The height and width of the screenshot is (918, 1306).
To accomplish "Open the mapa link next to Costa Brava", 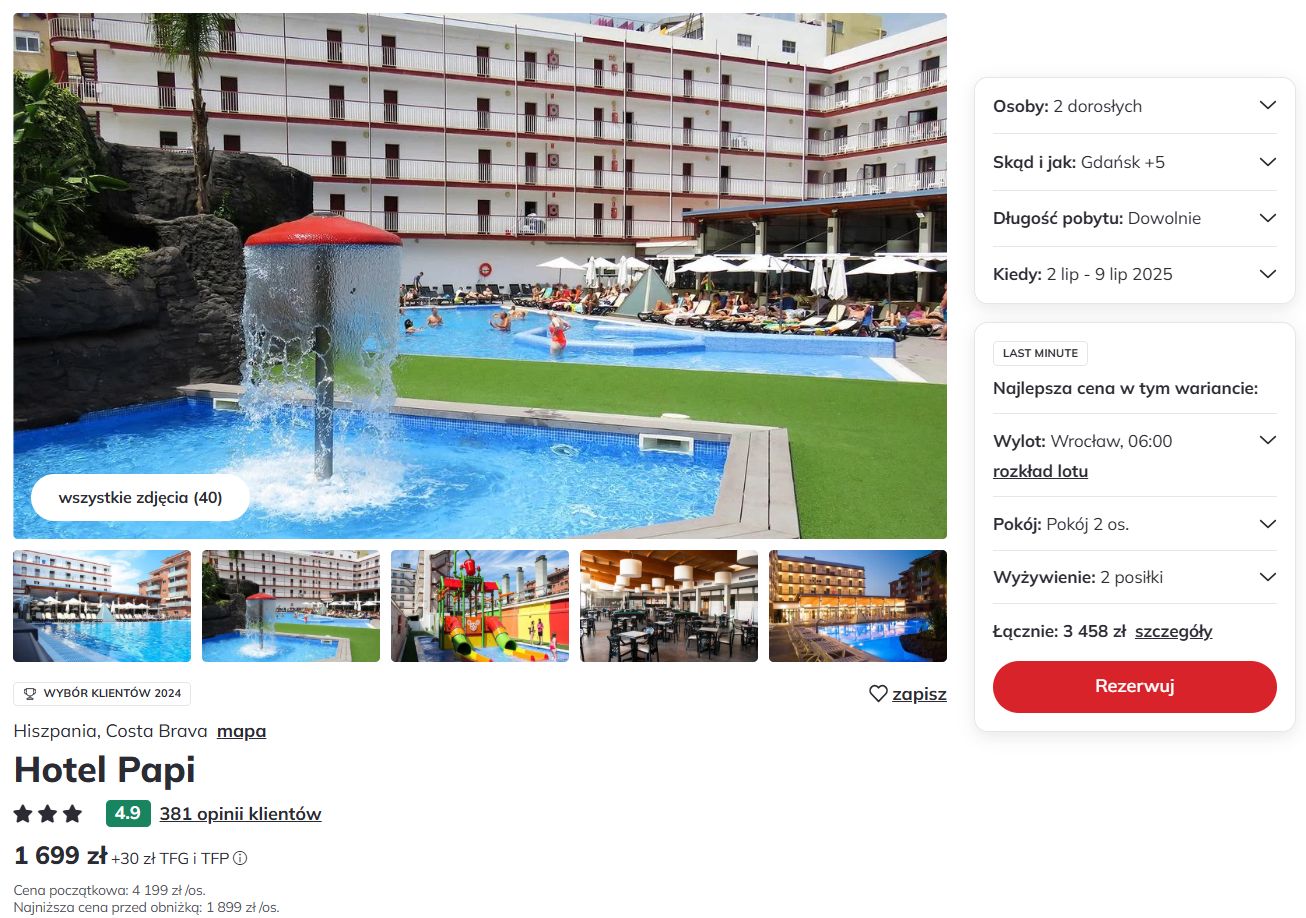I will (242, 731).
